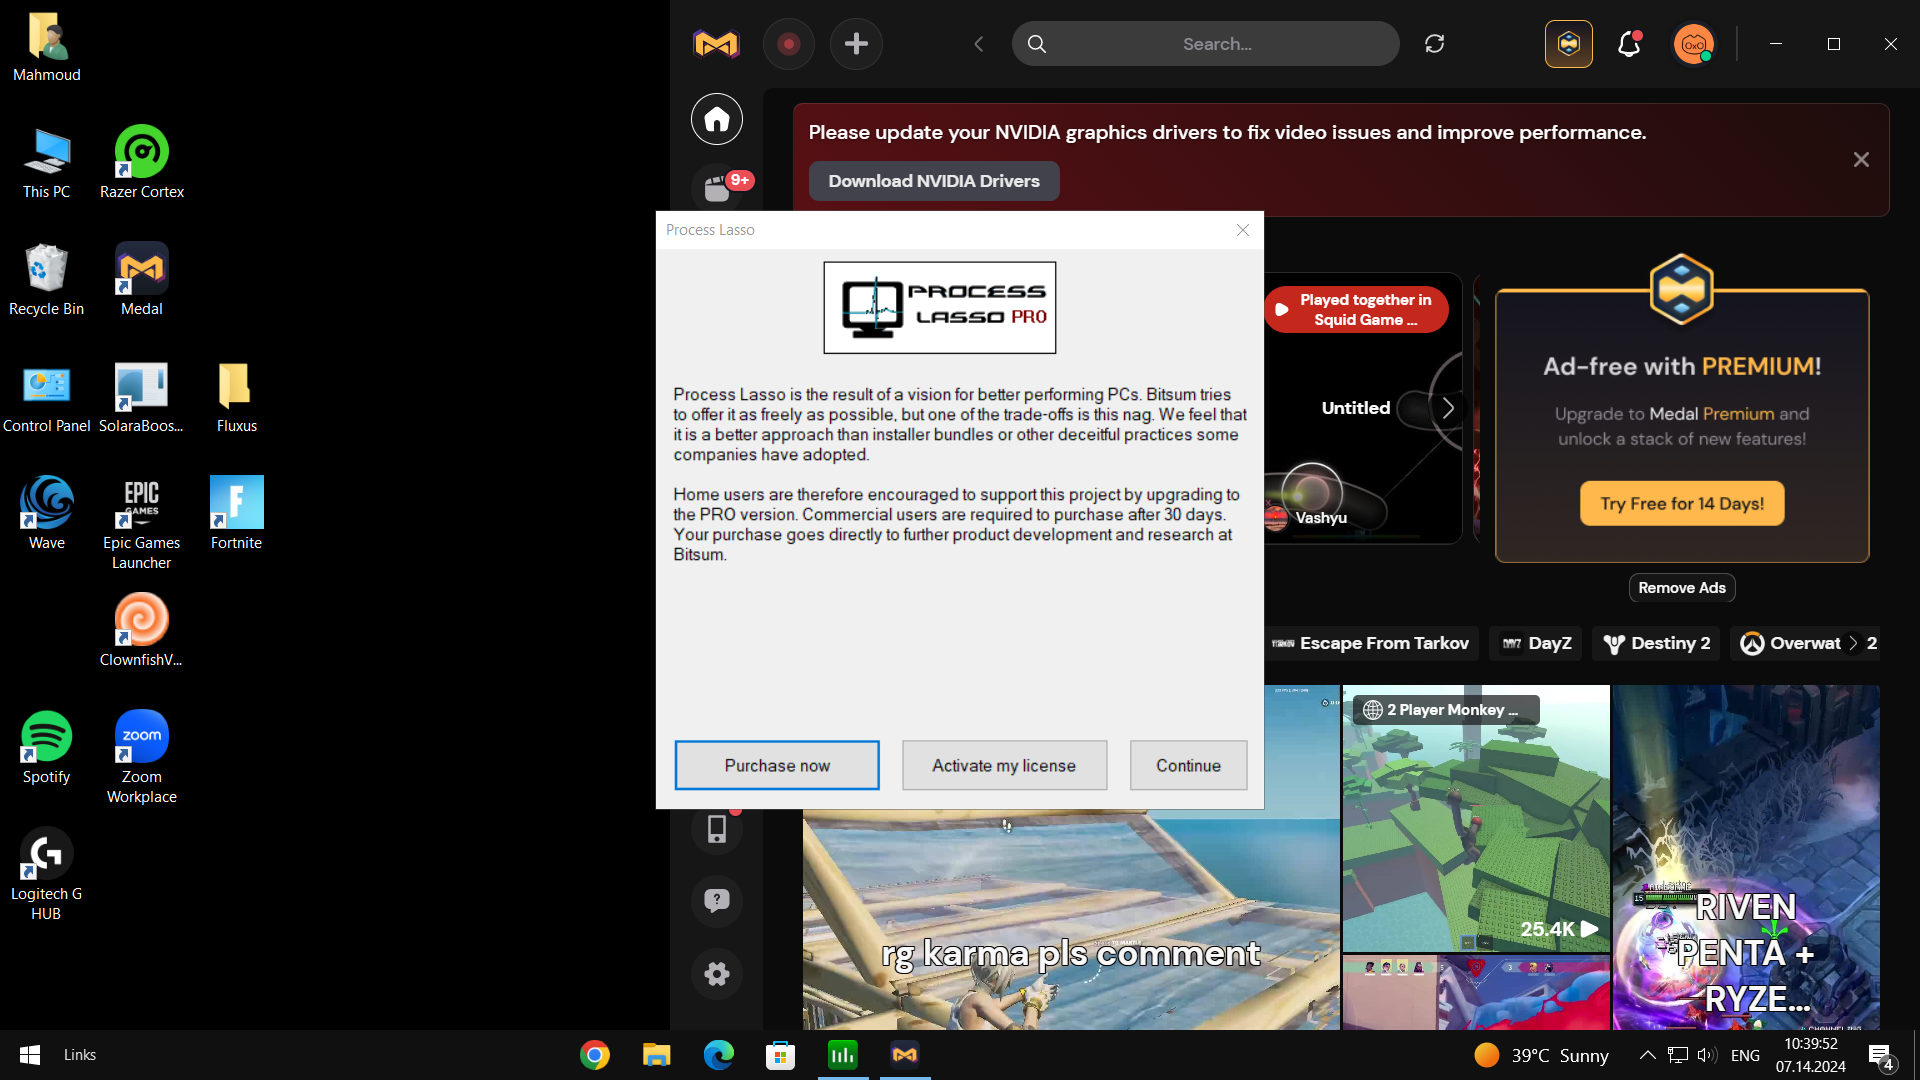Viewport: 1920px width, 1080px height.
Task: Click Continue in the Process Lasso dialog
Action: (1188, 765)
